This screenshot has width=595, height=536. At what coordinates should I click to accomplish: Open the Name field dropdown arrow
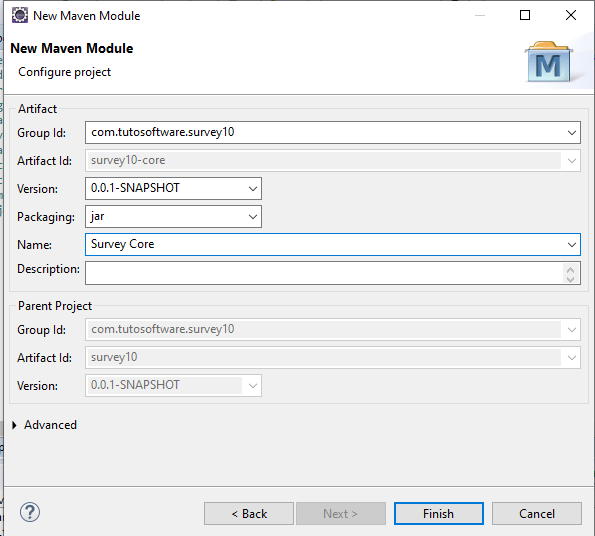[571, 245]
